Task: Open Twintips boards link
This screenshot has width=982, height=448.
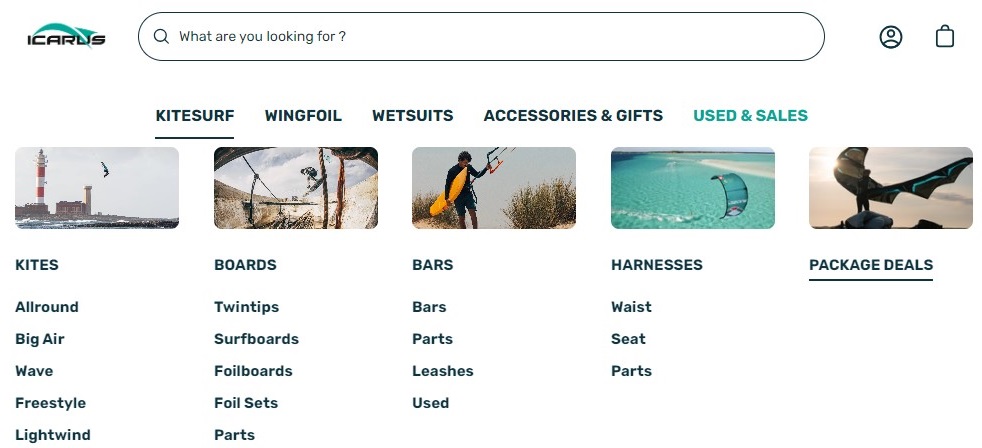Action: 246,307
